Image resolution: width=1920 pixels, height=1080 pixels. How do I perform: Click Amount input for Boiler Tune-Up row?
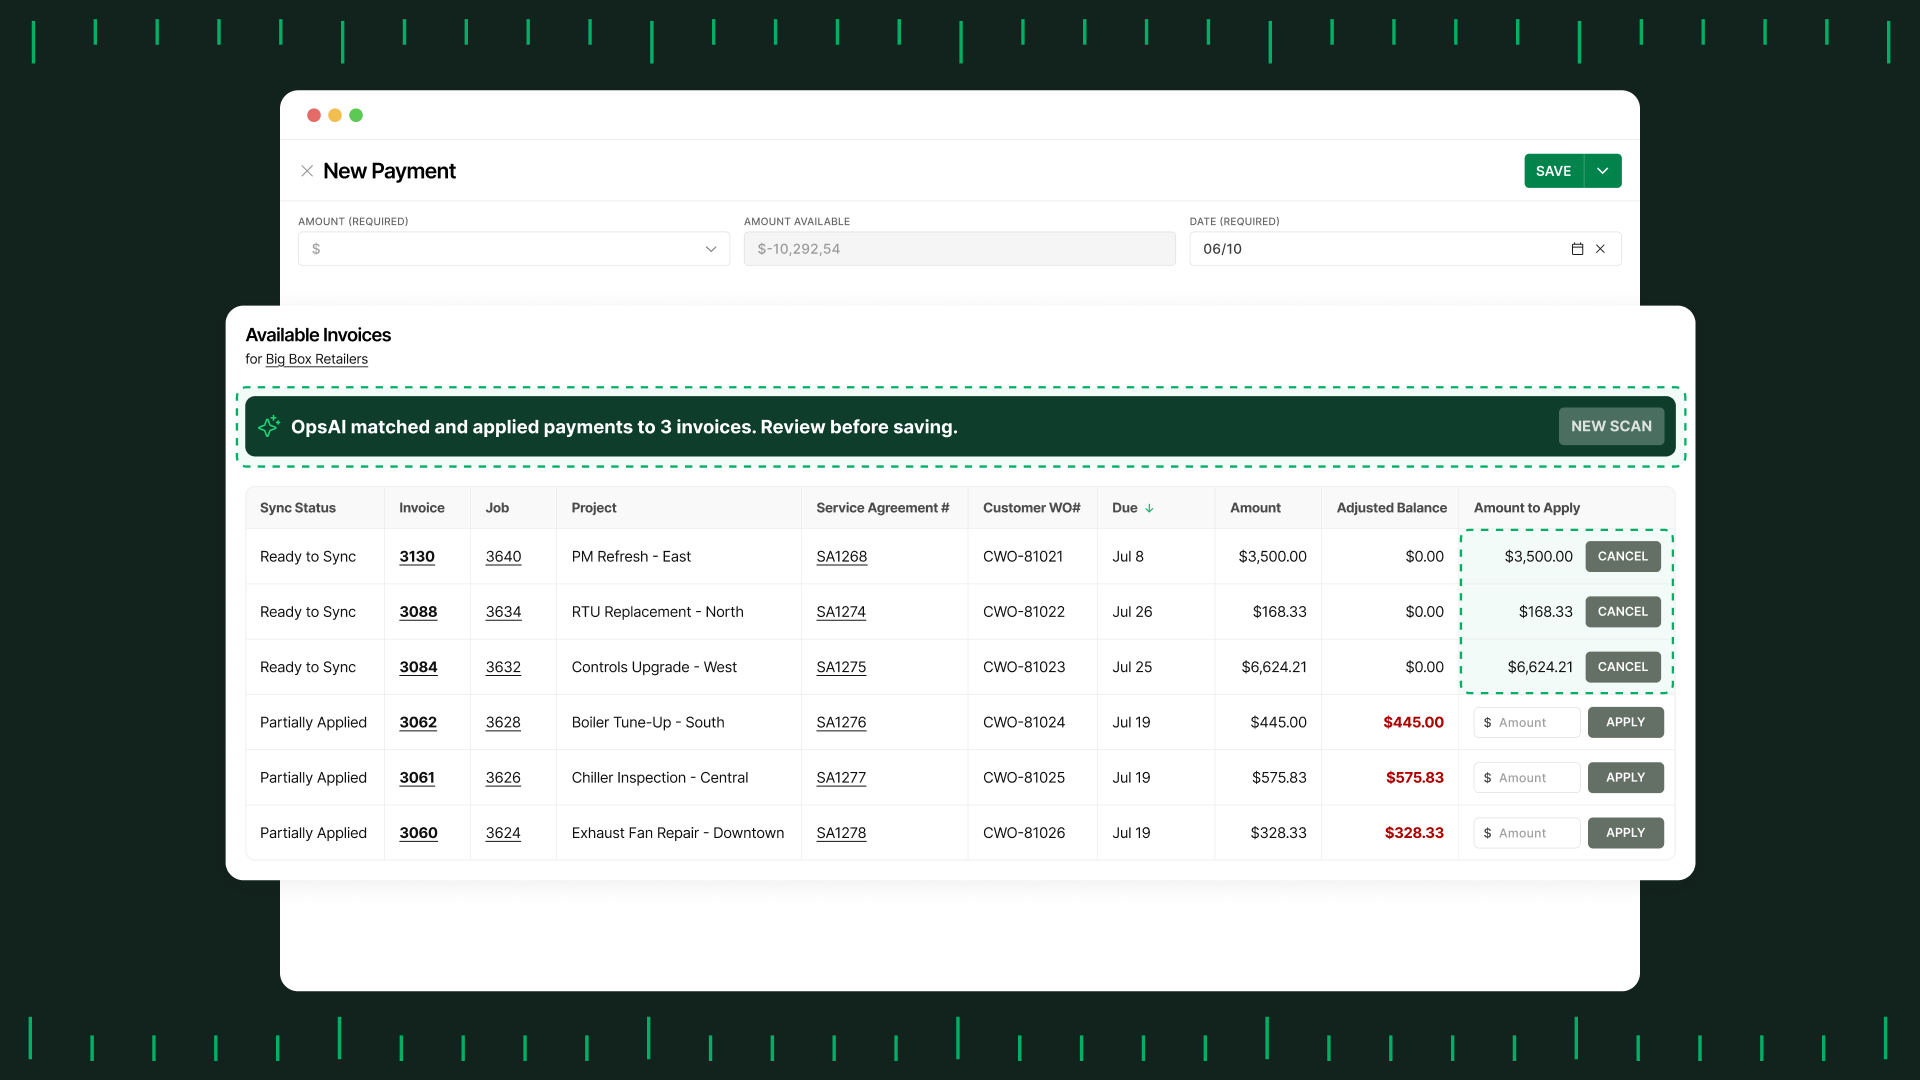[1526, 722]
